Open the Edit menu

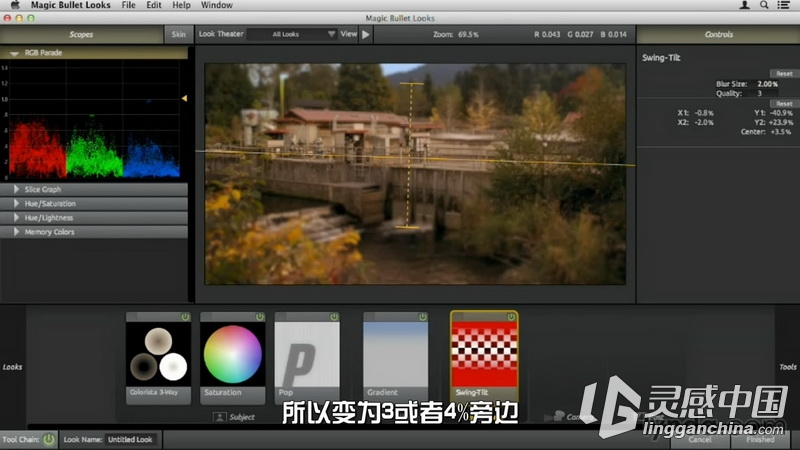click(x=154, y=5)
